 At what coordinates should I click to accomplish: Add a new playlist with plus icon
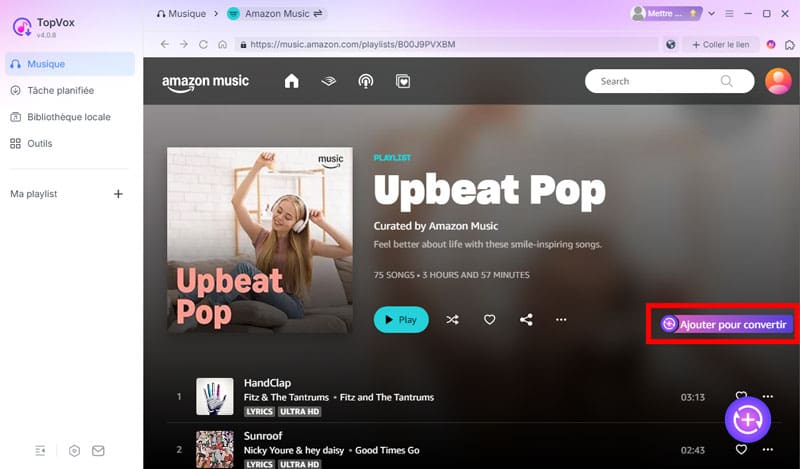click(x=118, y=194)
